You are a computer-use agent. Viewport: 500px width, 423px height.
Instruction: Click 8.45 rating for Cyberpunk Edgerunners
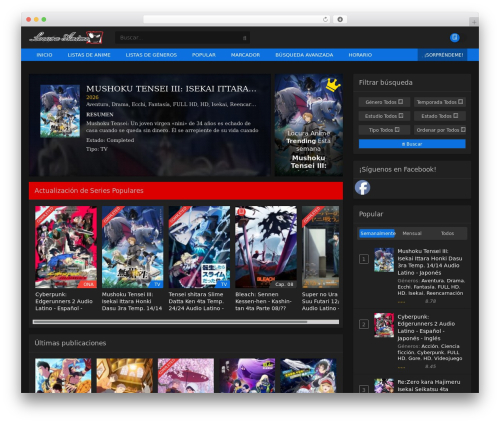pos(430,366)
